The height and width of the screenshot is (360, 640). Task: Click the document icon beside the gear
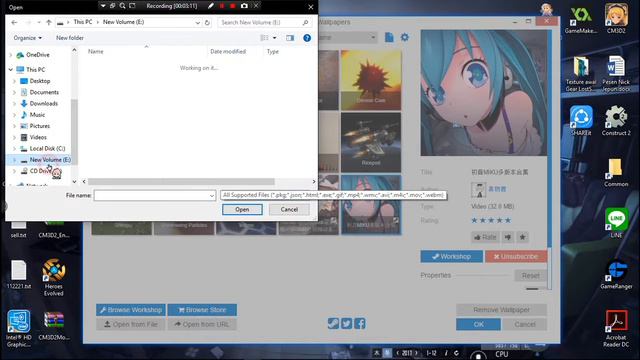pyautogui.click(x=389, y=38)
